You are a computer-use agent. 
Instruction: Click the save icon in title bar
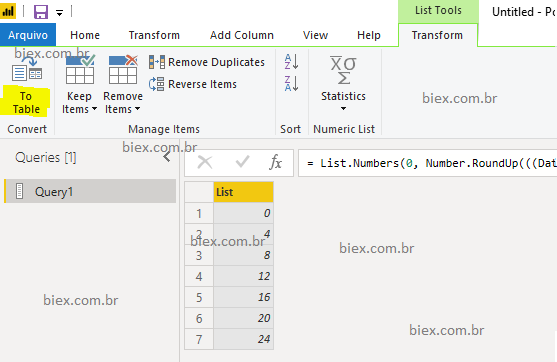(41, 12)
